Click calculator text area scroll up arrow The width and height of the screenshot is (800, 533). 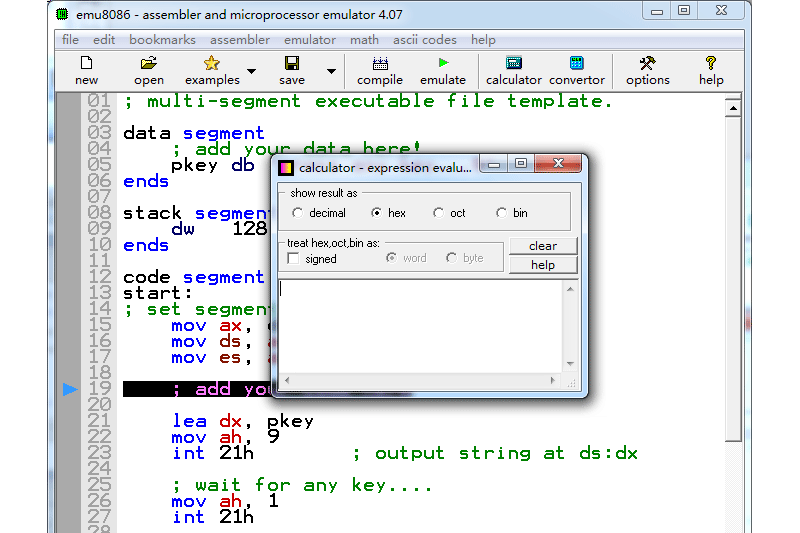coord(570,289)
